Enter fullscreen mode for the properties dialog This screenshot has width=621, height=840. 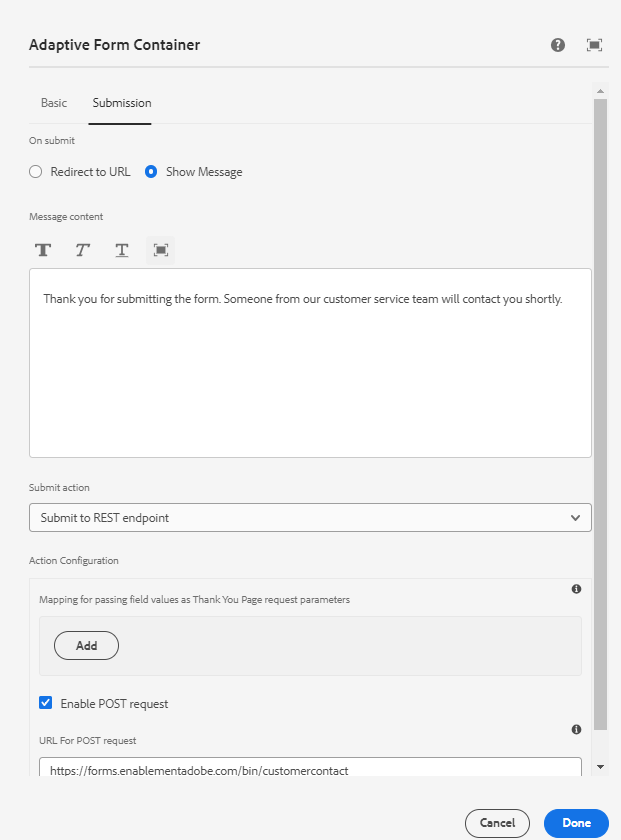[x=594, y=45]
